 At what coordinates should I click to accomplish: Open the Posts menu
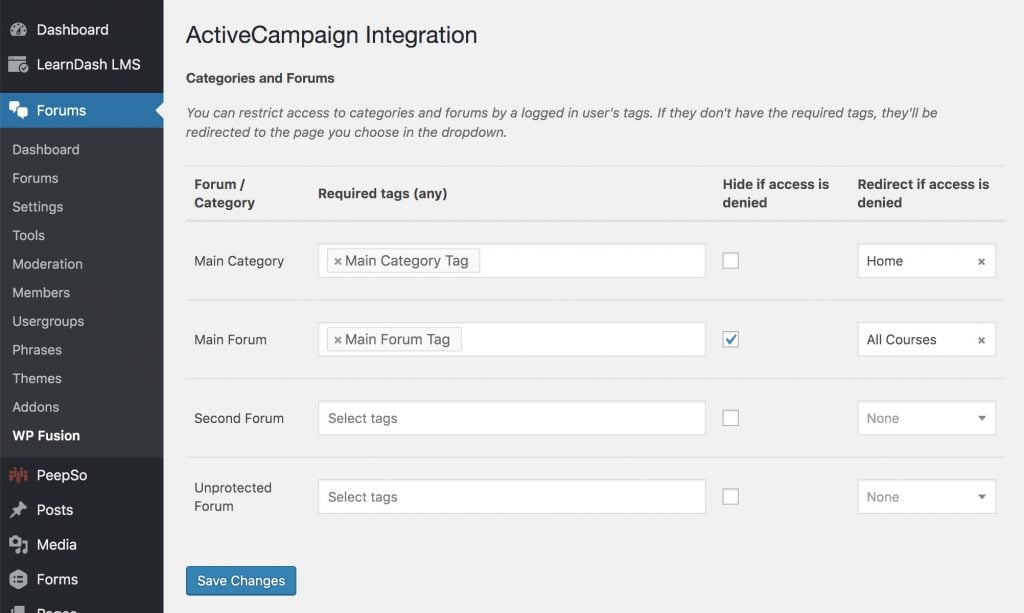82,510
